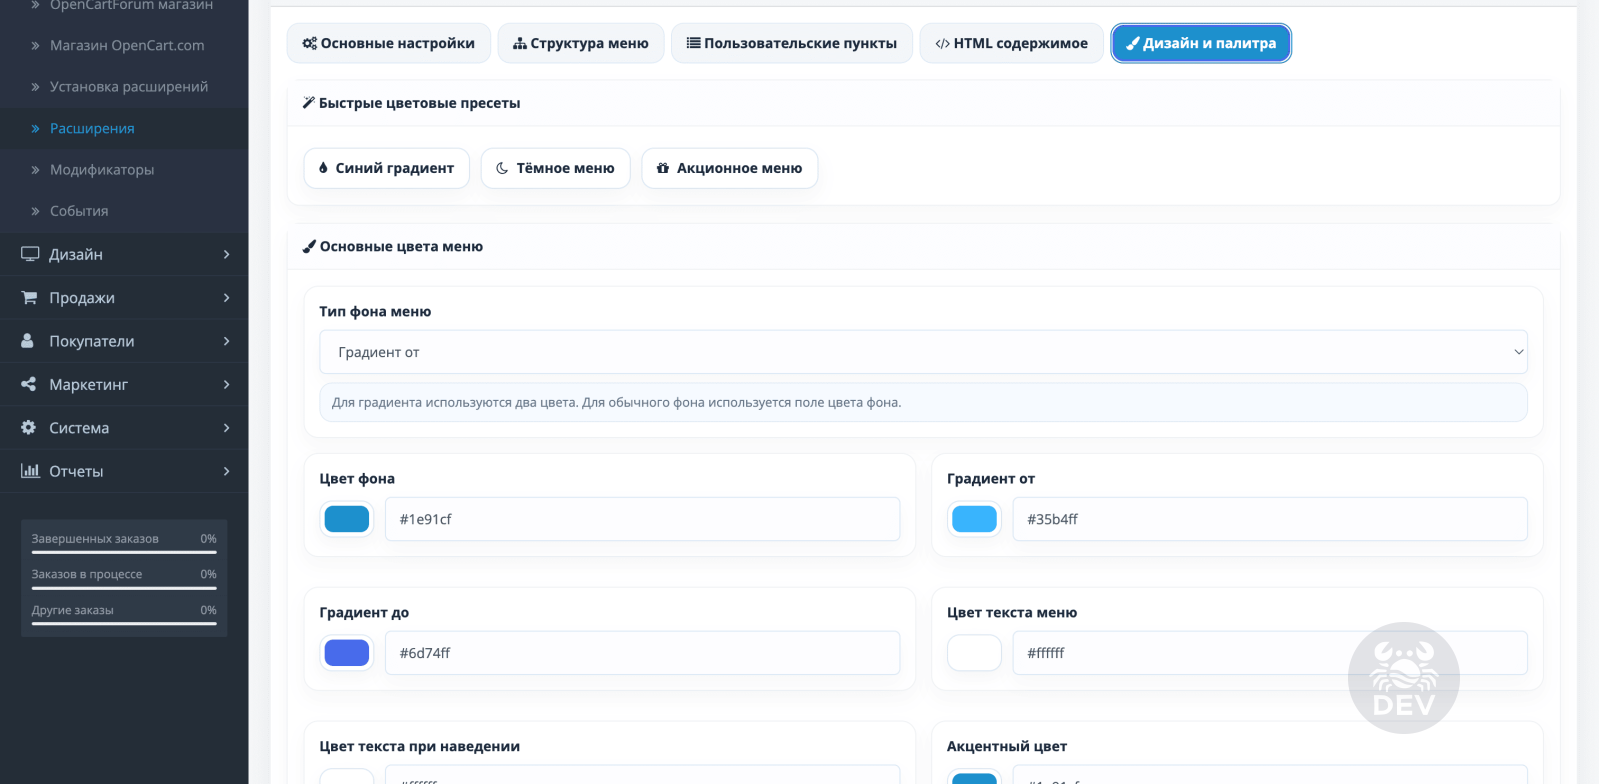
Task: Click the list icon on Пользовательские пункты
Action: pos(693,43)
